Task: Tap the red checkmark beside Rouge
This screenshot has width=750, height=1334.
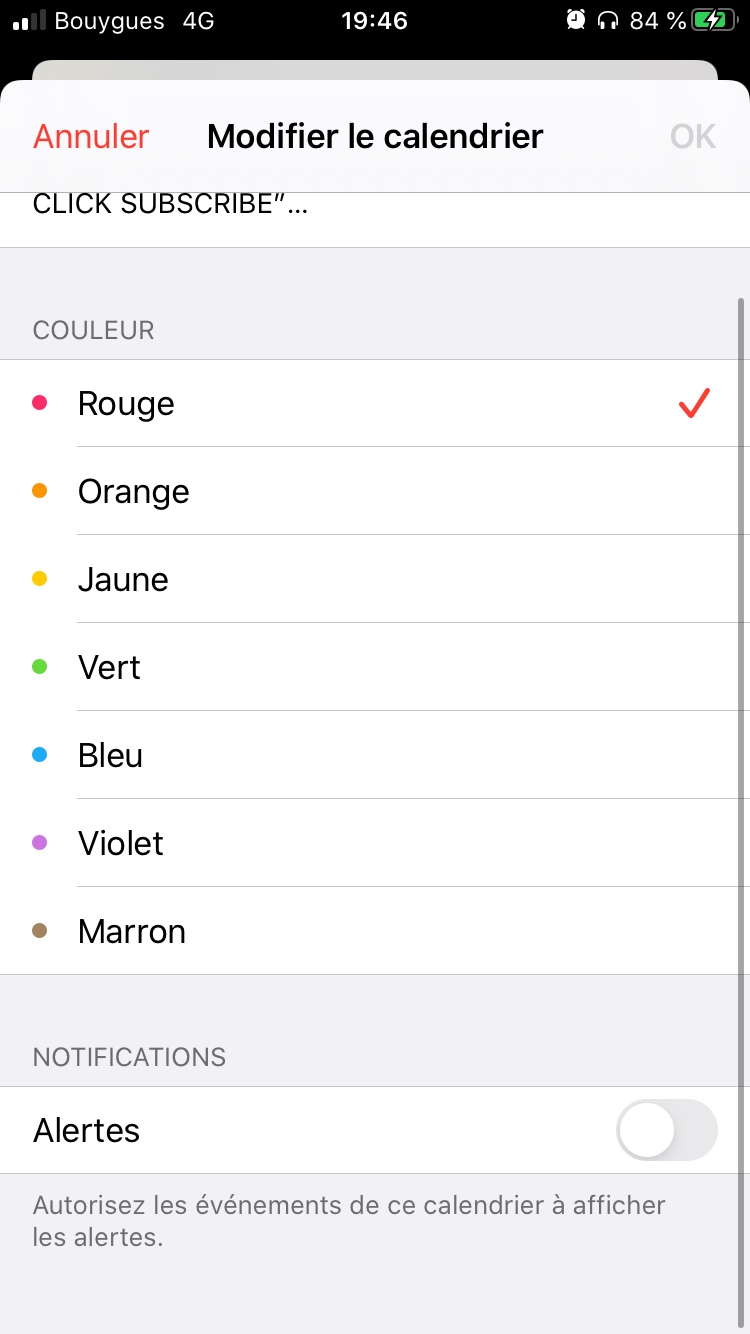Action: click(x=694, y=403)
